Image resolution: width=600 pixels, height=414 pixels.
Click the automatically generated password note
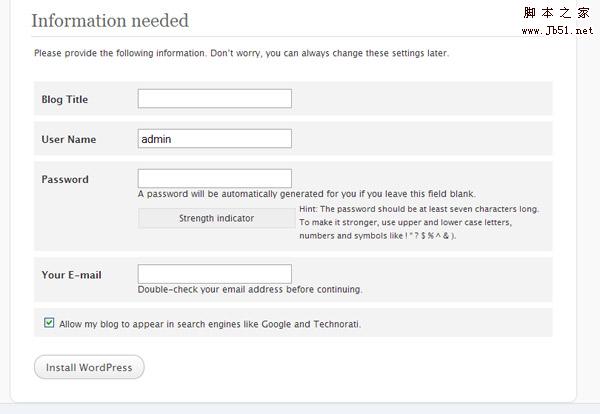(x=306, y=194)
